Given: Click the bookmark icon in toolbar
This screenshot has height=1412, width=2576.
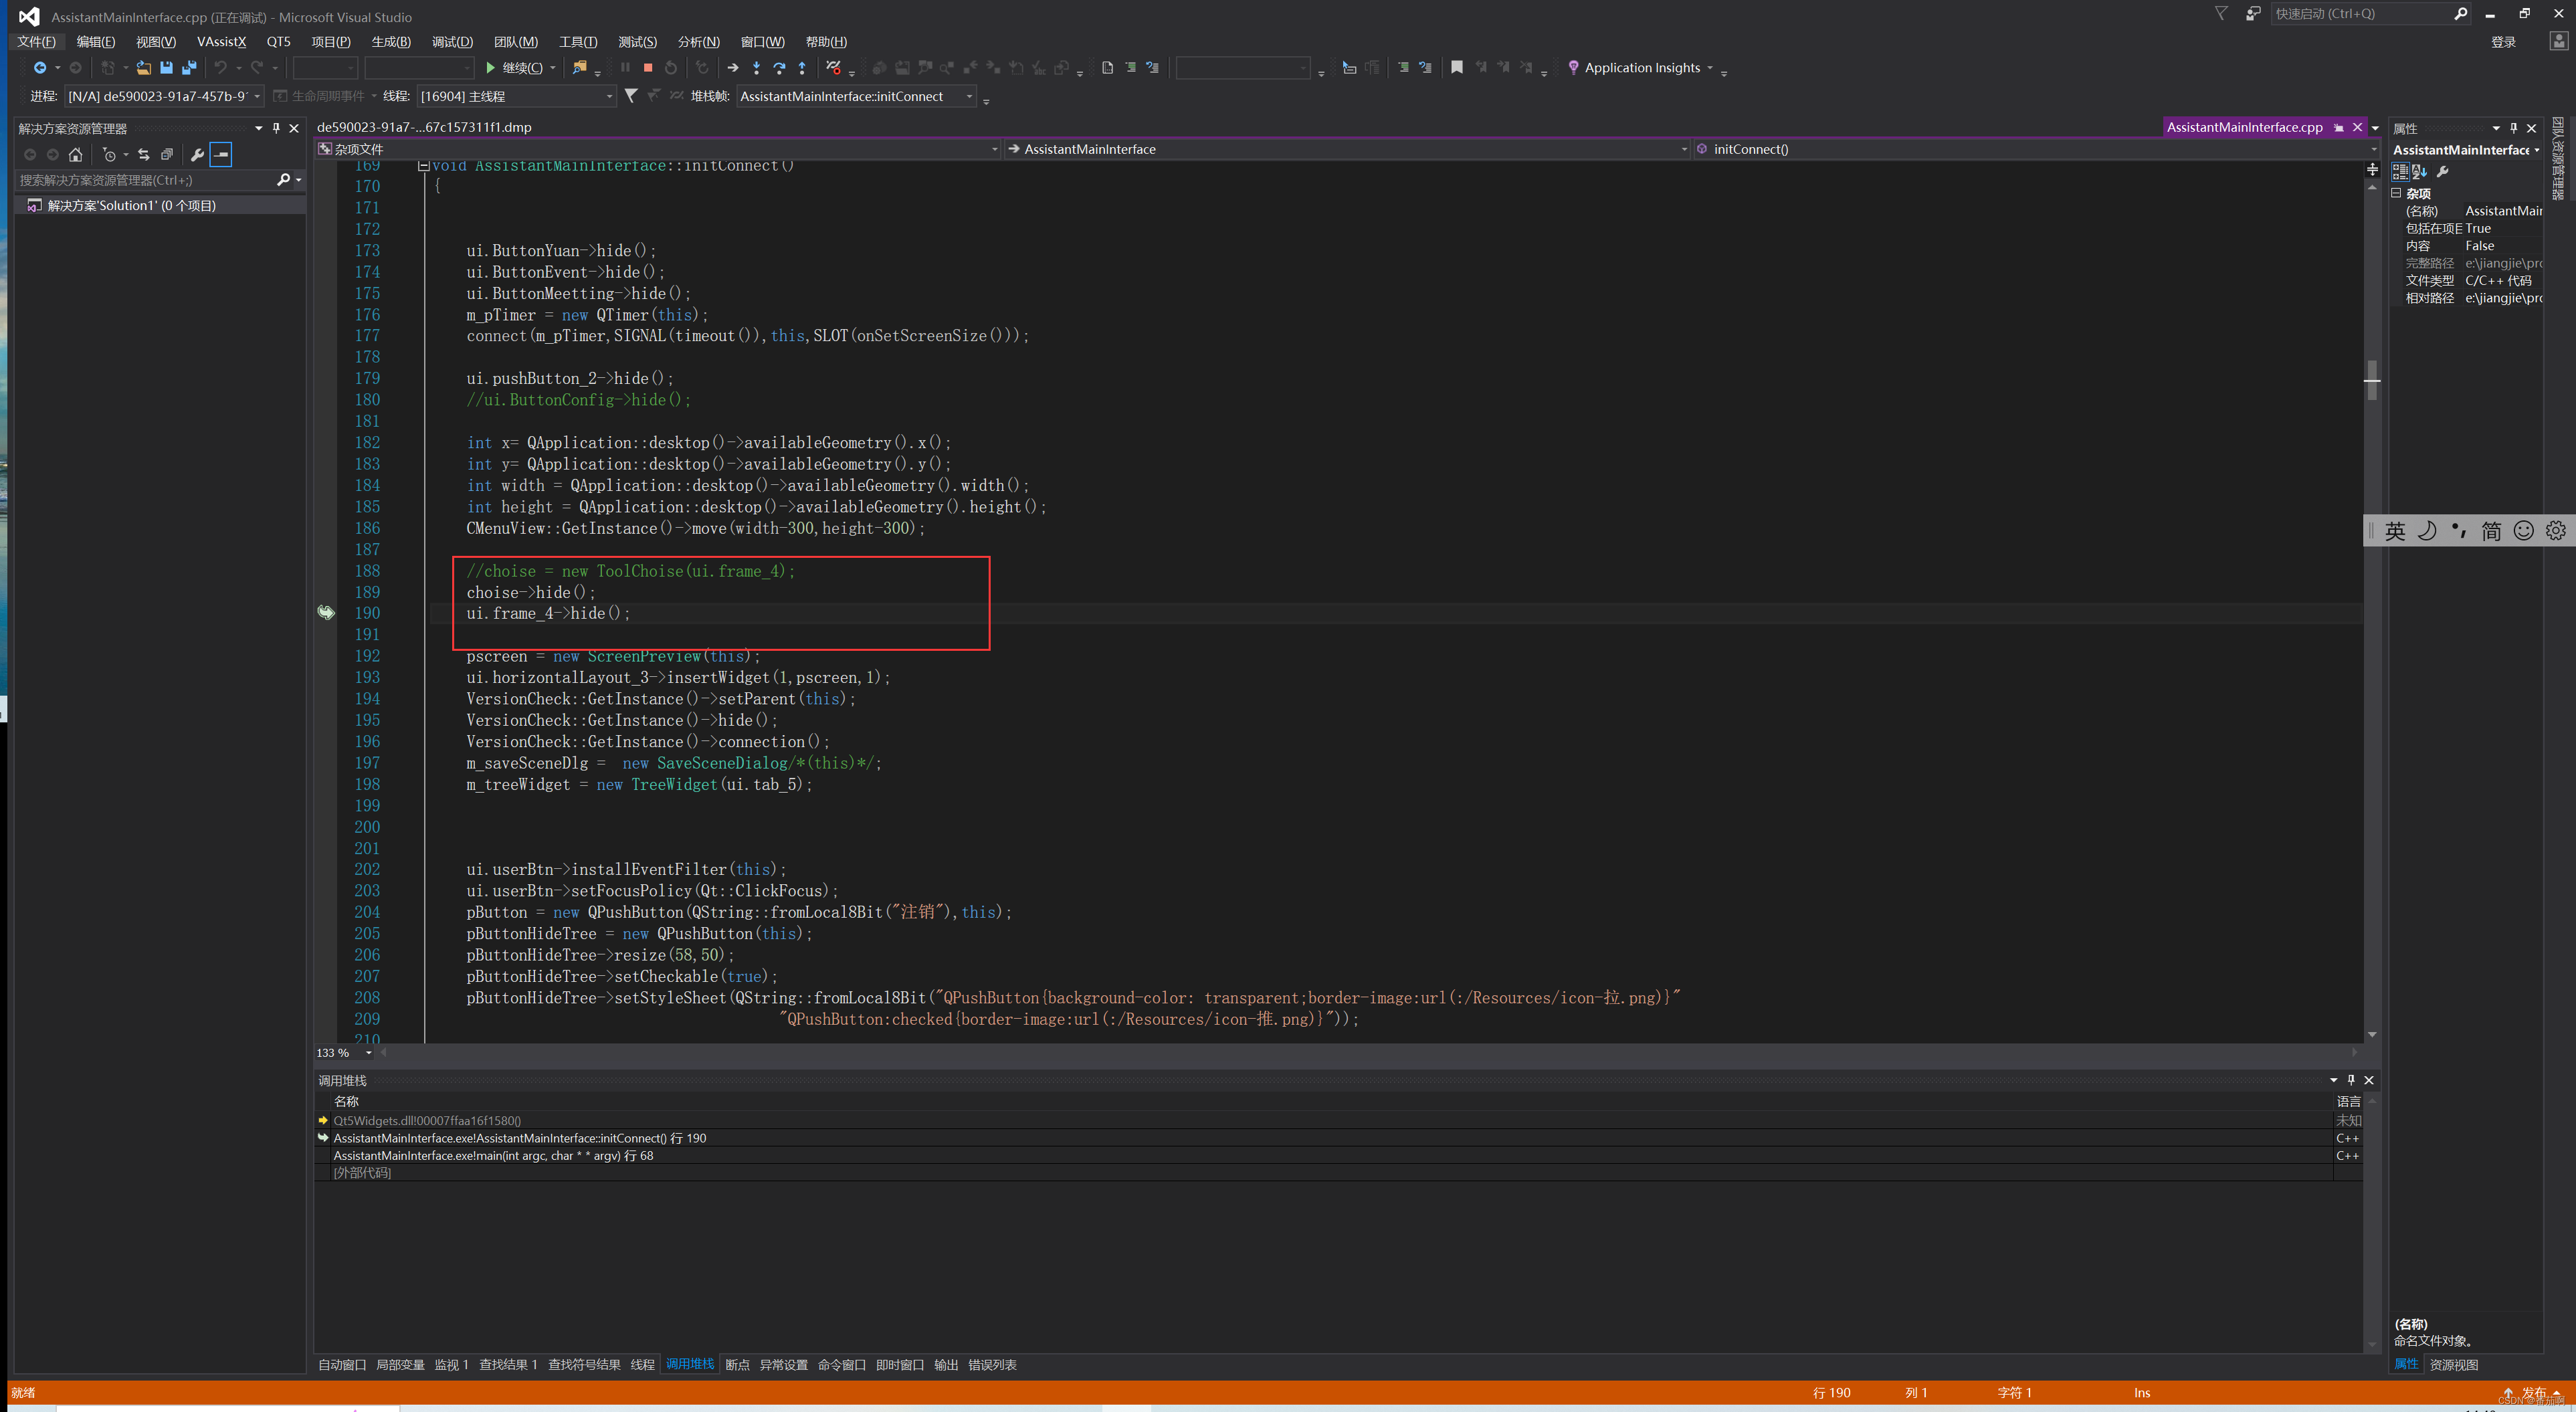Looking at the screenshot, I should (1457, 68).
